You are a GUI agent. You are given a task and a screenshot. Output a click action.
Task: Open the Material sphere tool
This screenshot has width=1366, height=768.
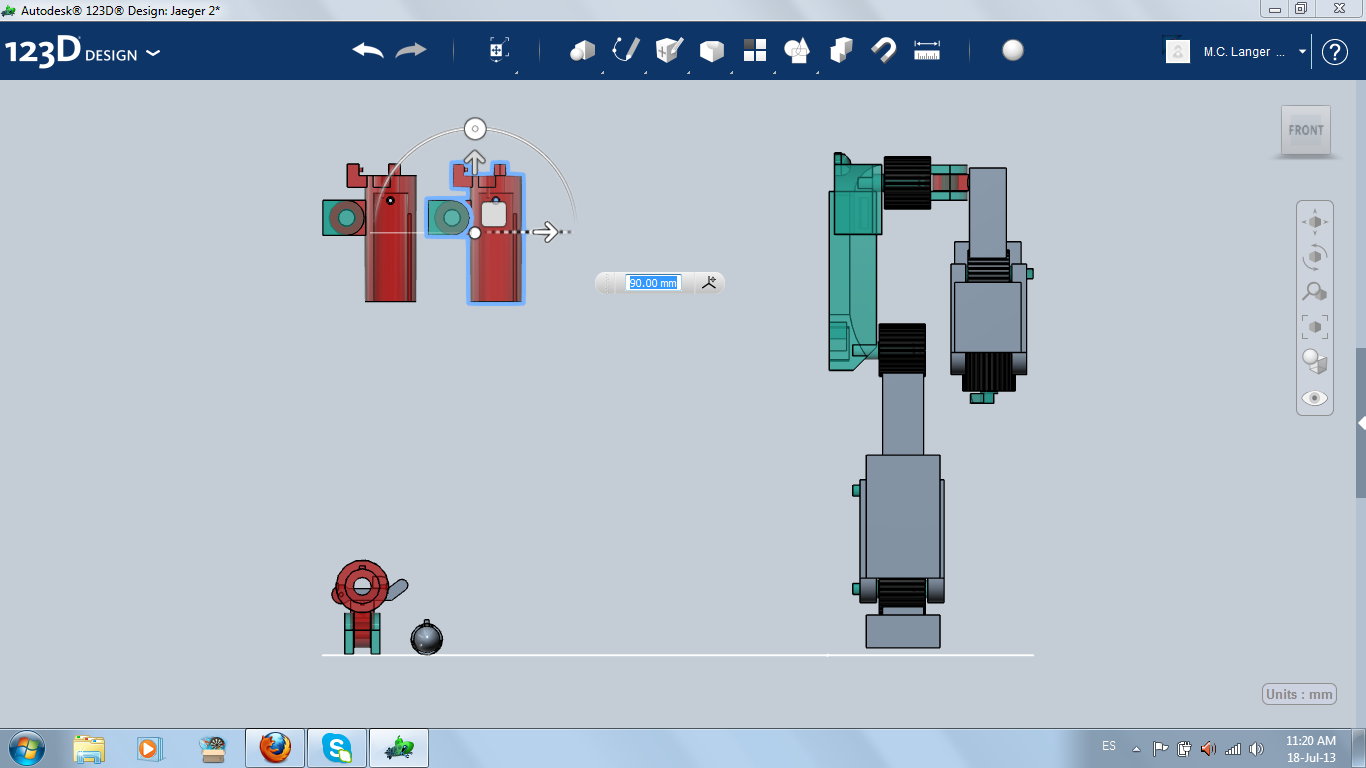1013,50
